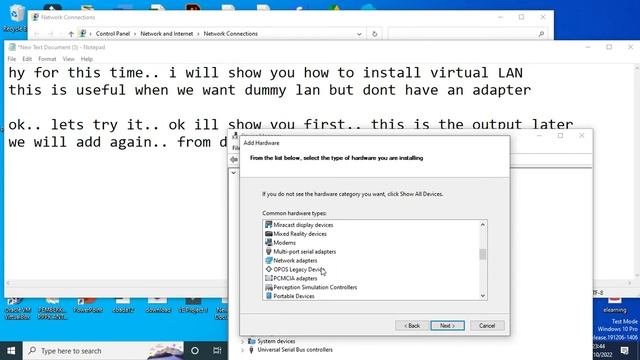Image resolution: width=640 pixels, height=360 pixels.
Task: Cancel the Add Hardware wizard
Action: tap(487, 326)
